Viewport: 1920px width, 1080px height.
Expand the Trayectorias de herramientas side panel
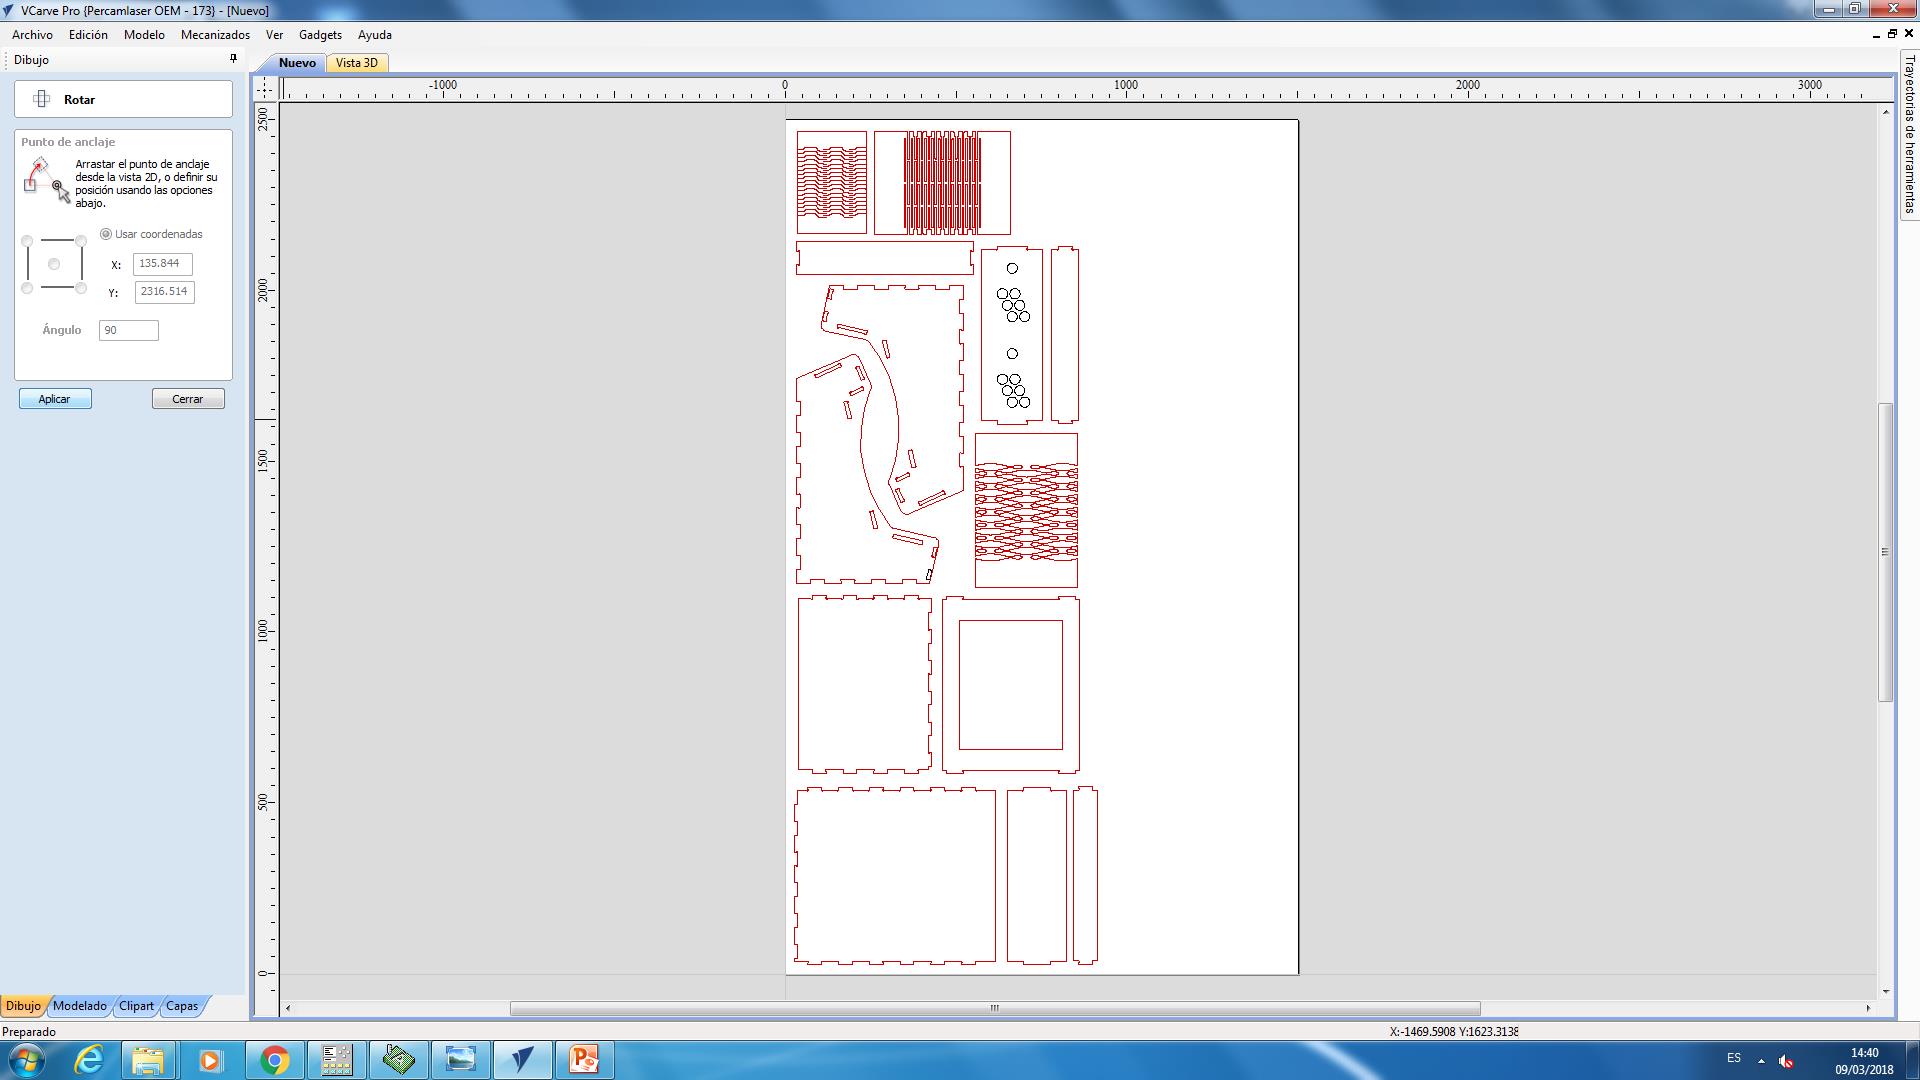tap(1909, 135)
